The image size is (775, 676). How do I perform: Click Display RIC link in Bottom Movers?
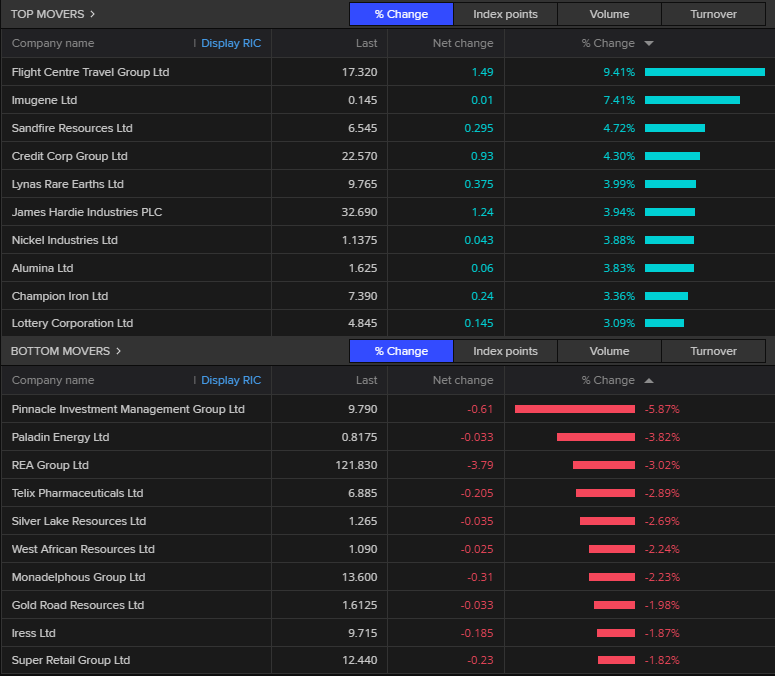click(231, 380)
